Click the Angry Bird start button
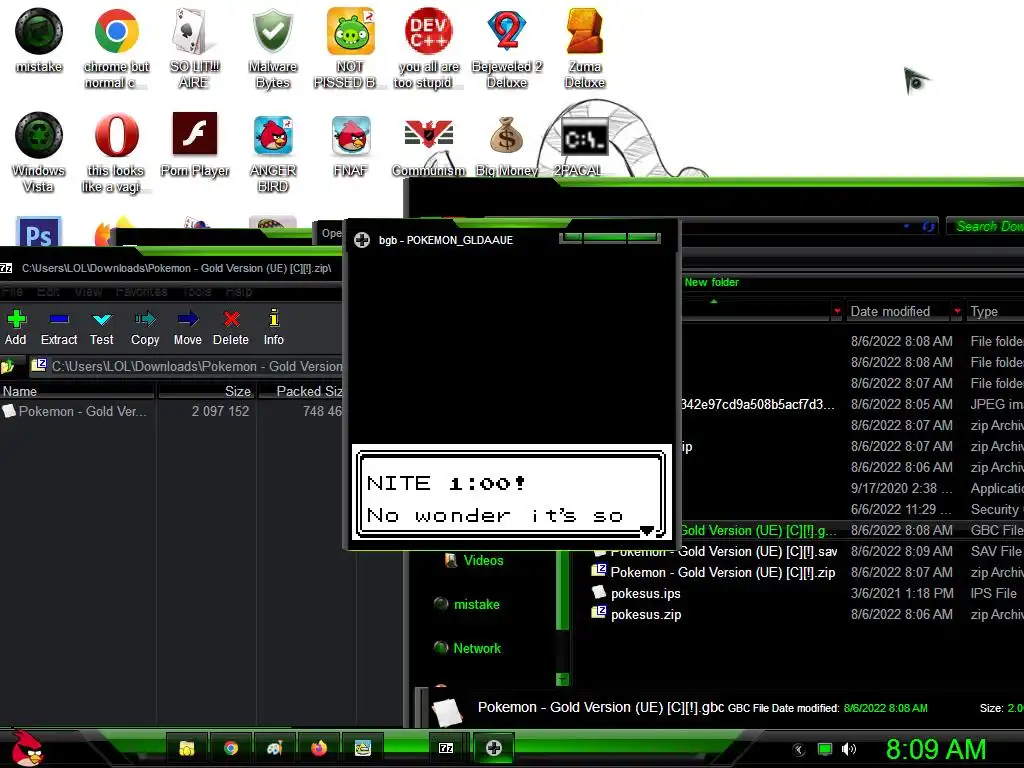 26,748
